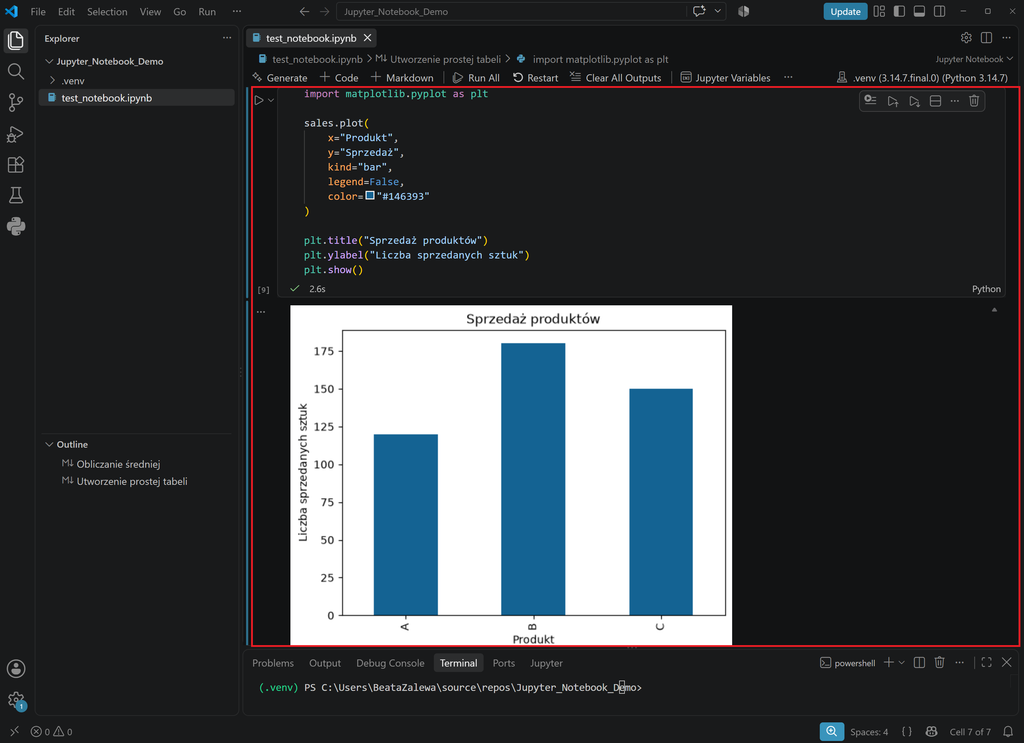The width and height of the screenshot is (1024, 743).
Task: Click the #146393 color swatch in code
Action: click(x=370, y=196)
